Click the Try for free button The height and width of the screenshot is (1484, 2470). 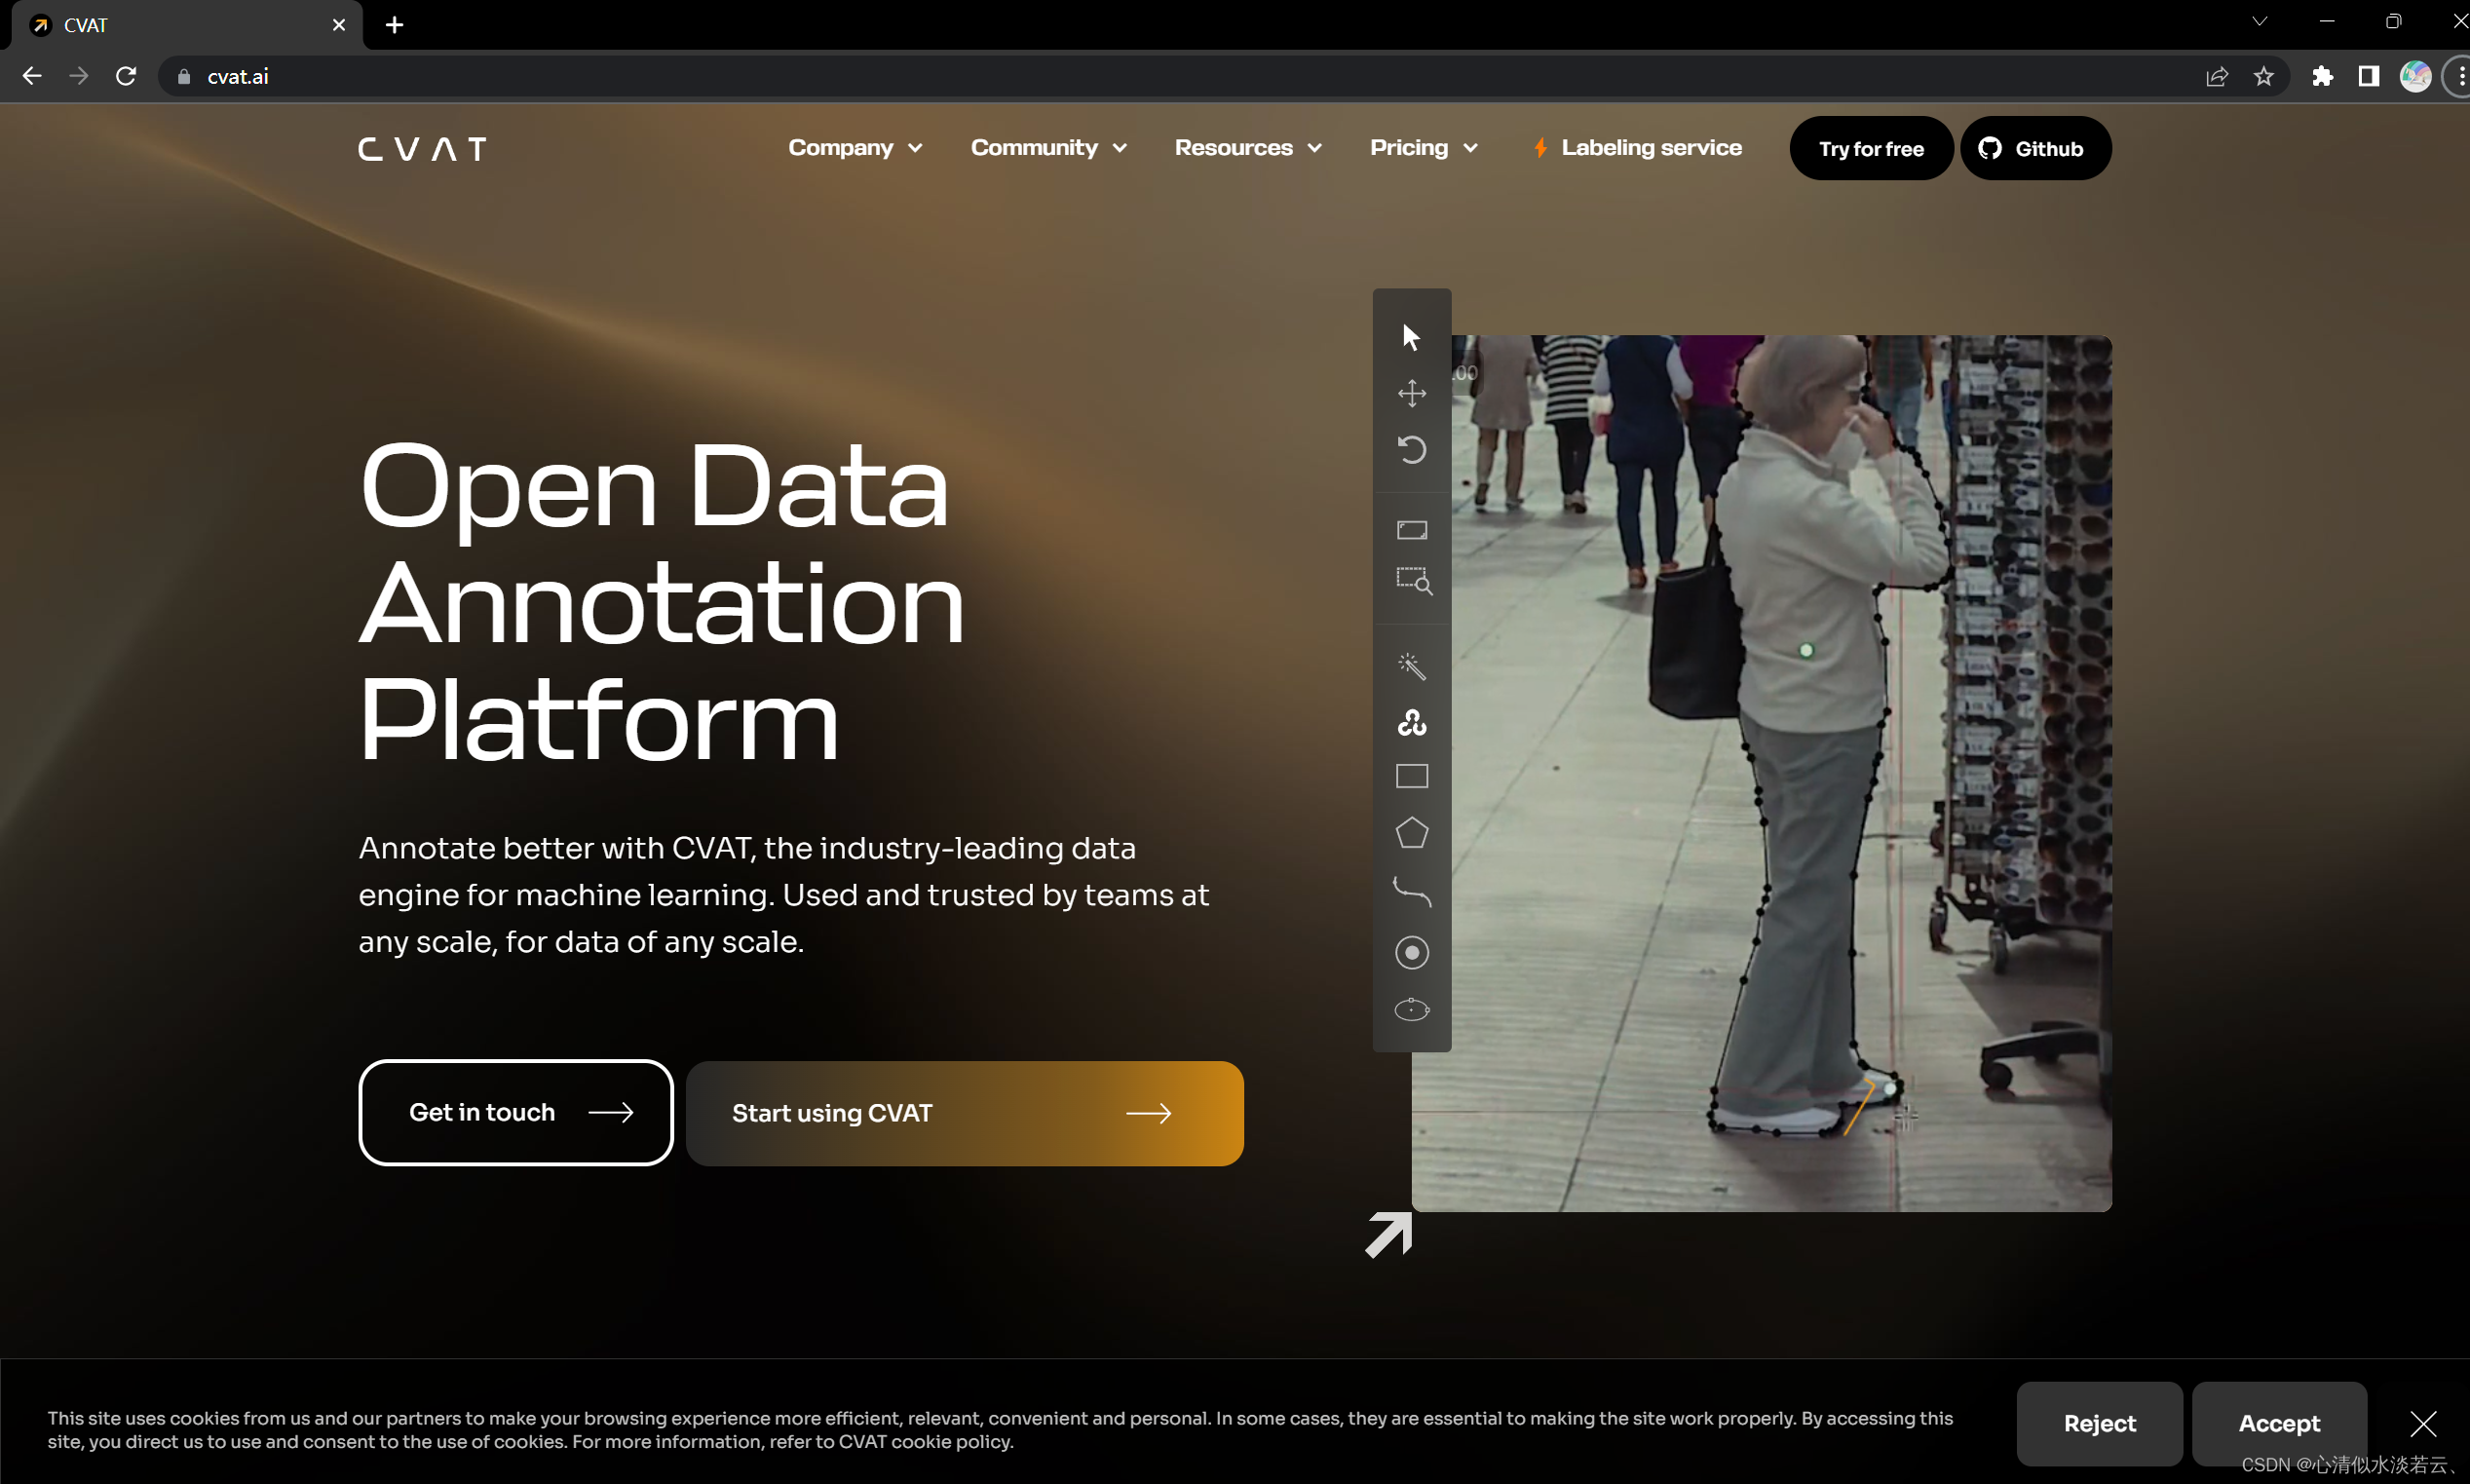(x=1870, y=146)
